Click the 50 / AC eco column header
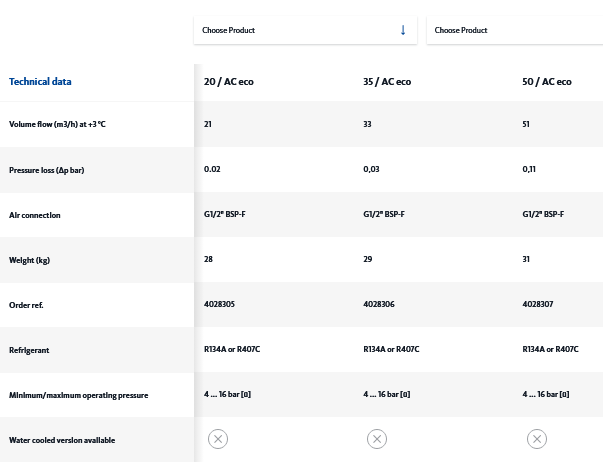This screenshot has width=603, height=464. click(x=547, y=82)
